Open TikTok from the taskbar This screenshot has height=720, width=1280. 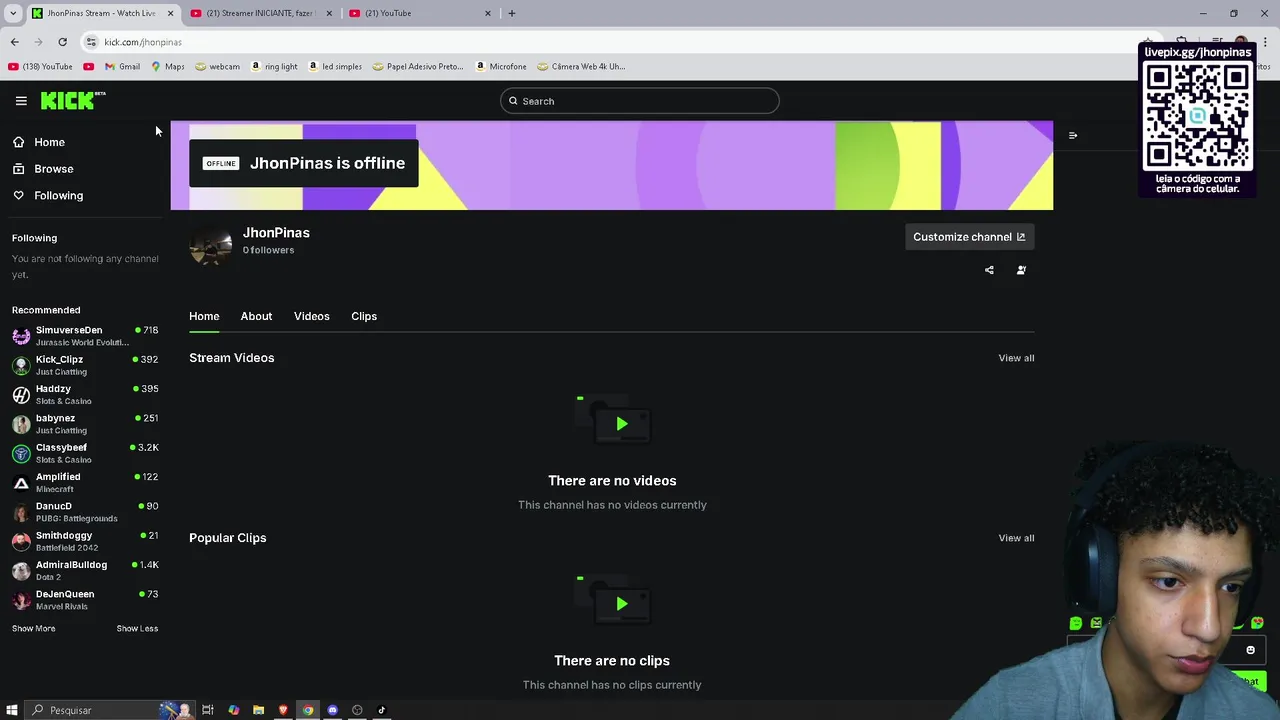point(381,710)
